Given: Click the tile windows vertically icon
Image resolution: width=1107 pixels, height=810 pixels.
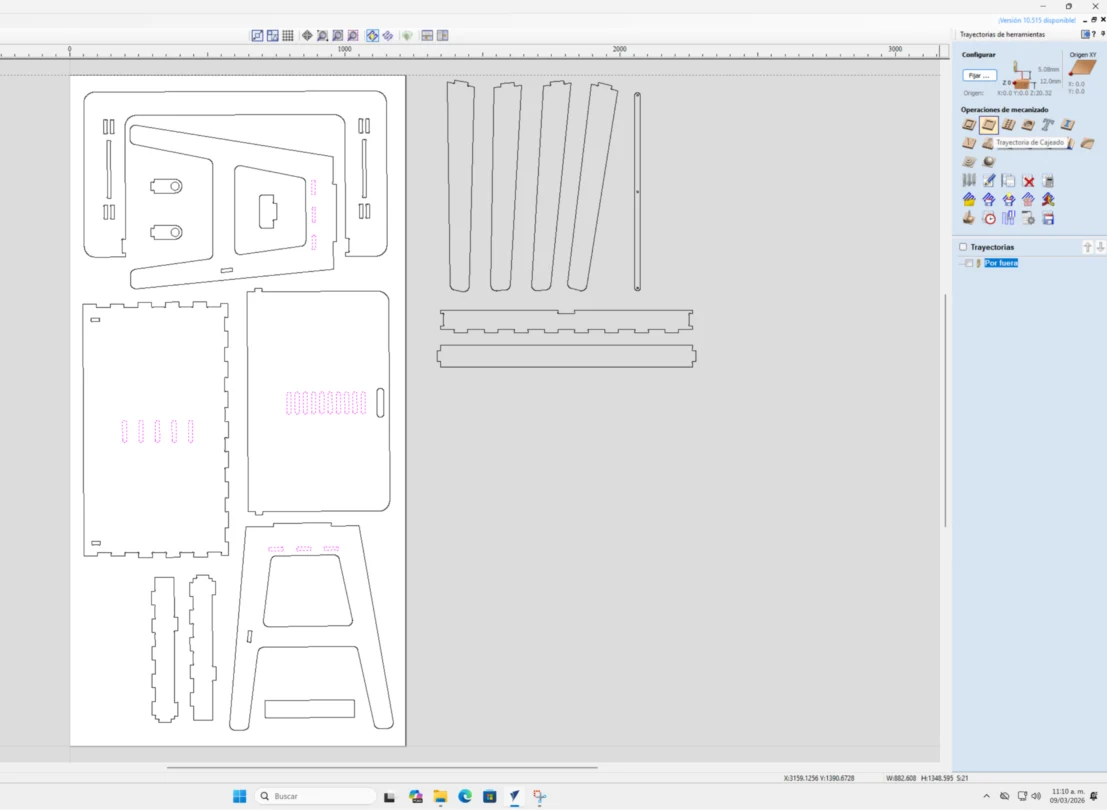Looking at the screenshot, I should (x=443, y=35).
